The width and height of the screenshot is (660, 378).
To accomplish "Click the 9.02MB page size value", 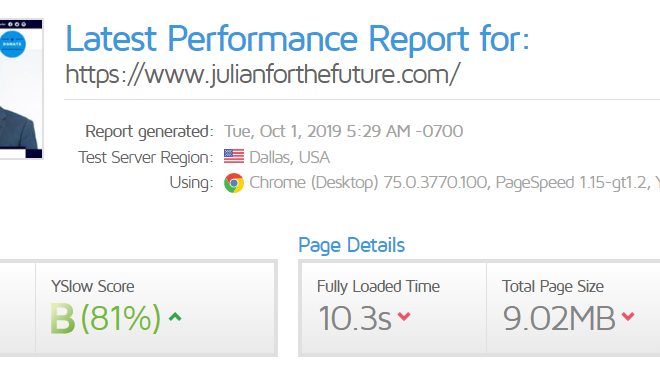I will [559, 318].
